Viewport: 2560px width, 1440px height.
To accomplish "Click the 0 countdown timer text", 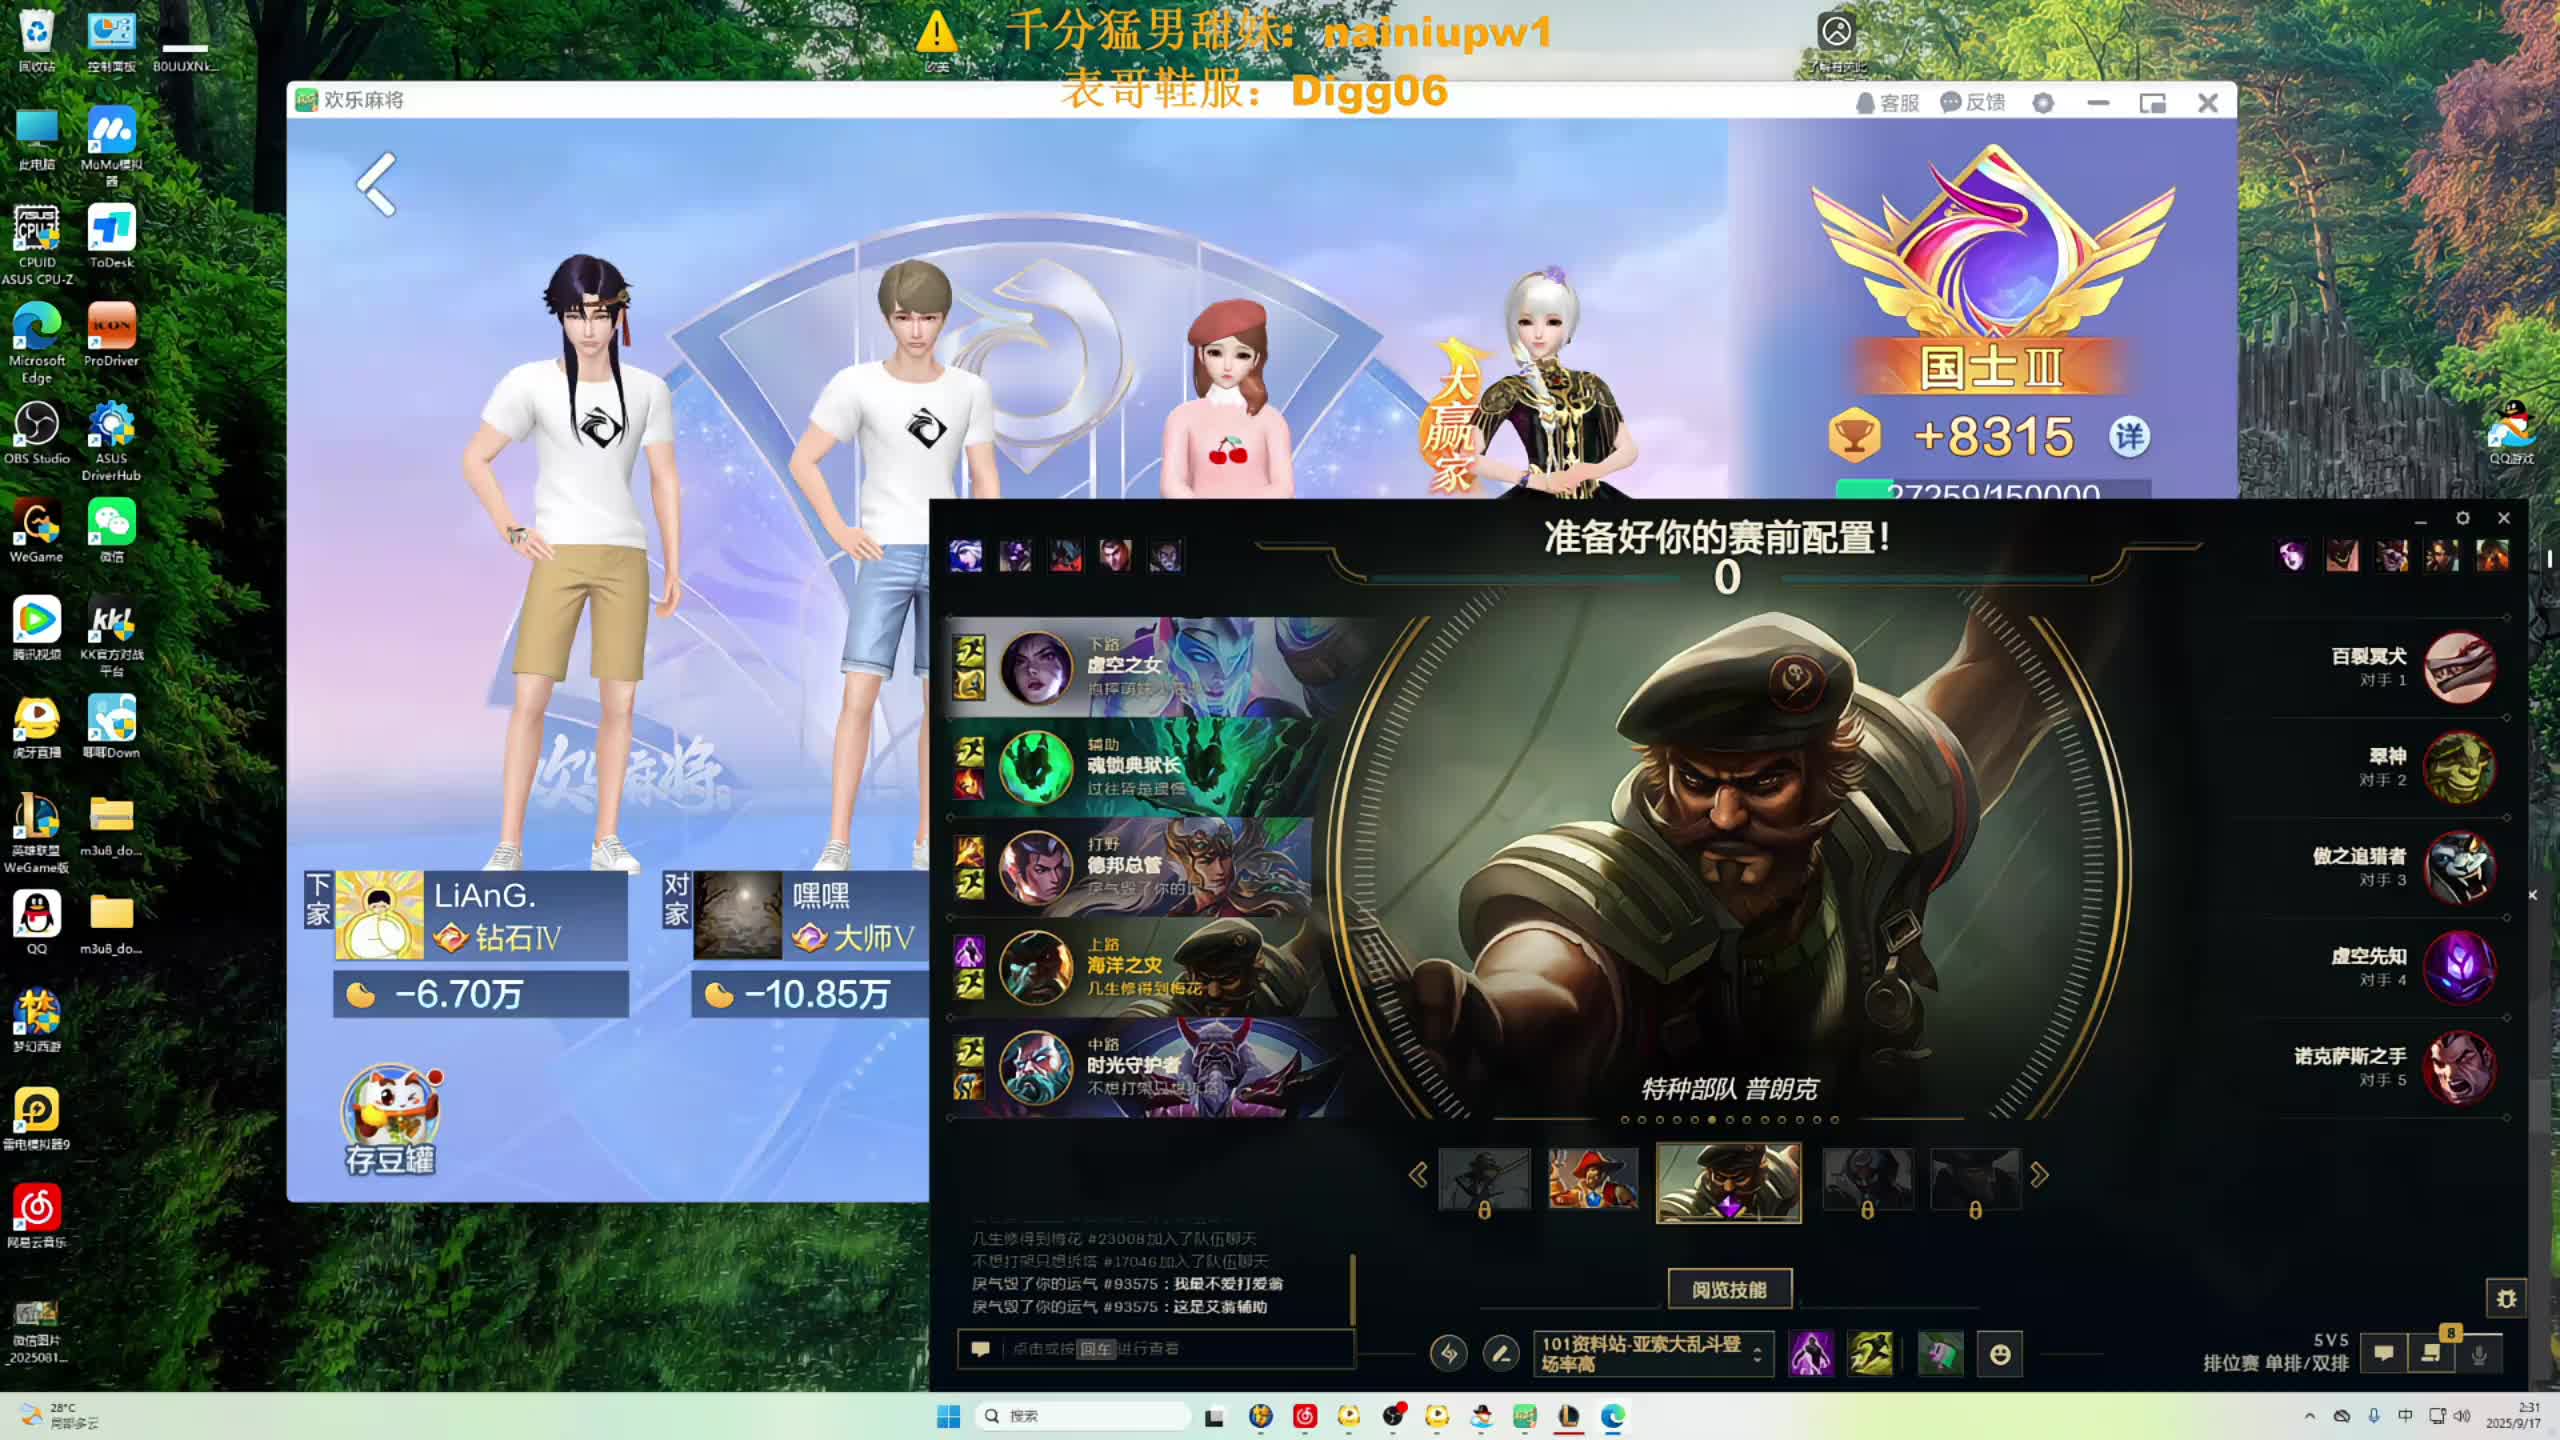I will coord(1727,578).
